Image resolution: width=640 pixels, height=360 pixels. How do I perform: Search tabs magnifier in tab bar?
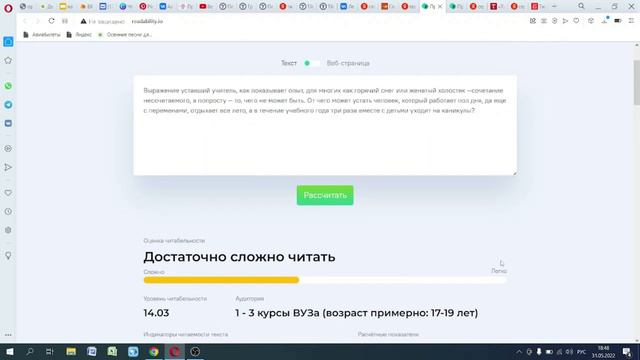[x=581, y=7]
